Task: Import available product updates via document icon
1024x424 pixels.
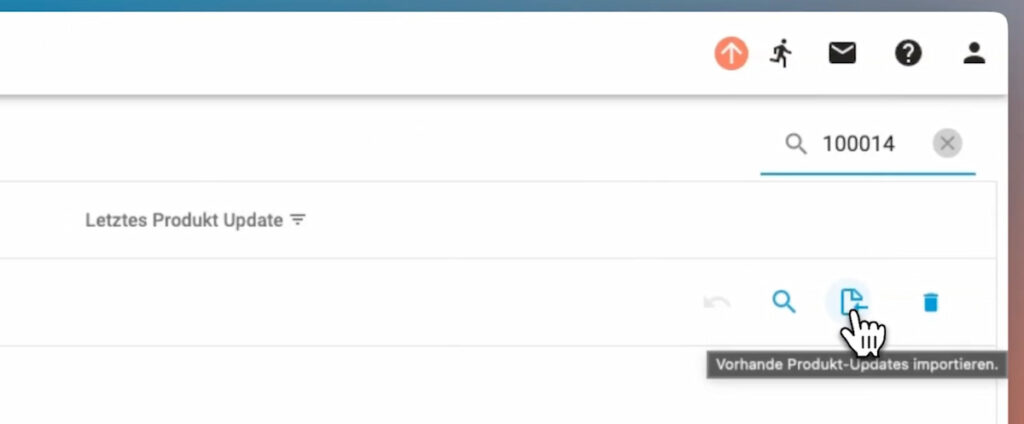Action: 852,301
